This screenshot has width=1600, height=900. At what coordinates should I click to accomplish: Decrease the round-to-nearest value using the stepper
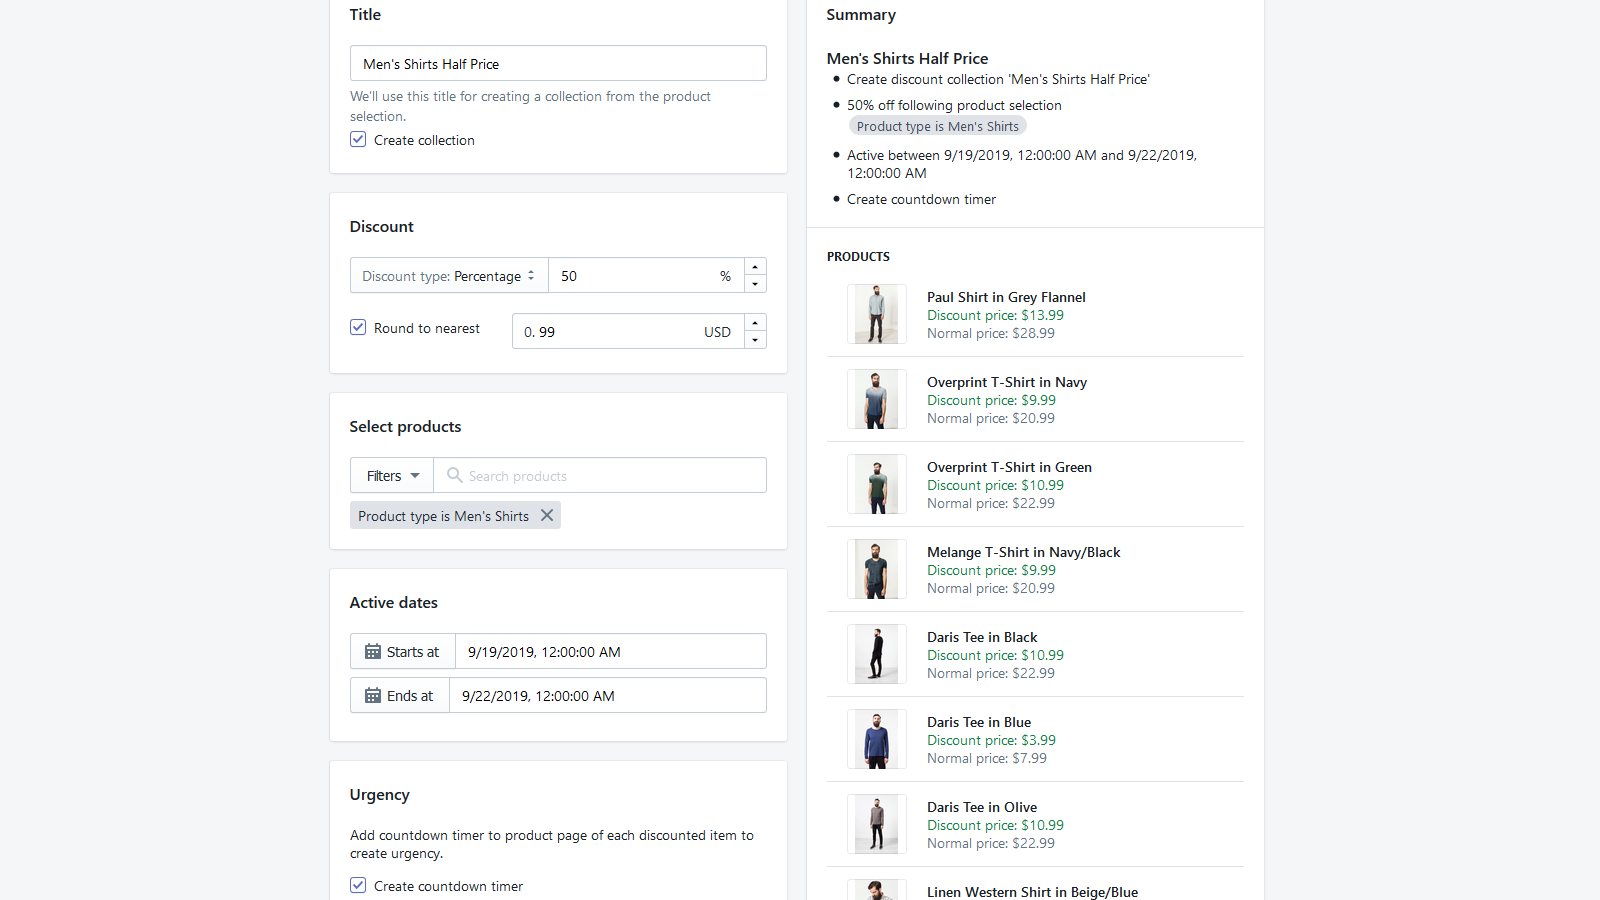755,340
